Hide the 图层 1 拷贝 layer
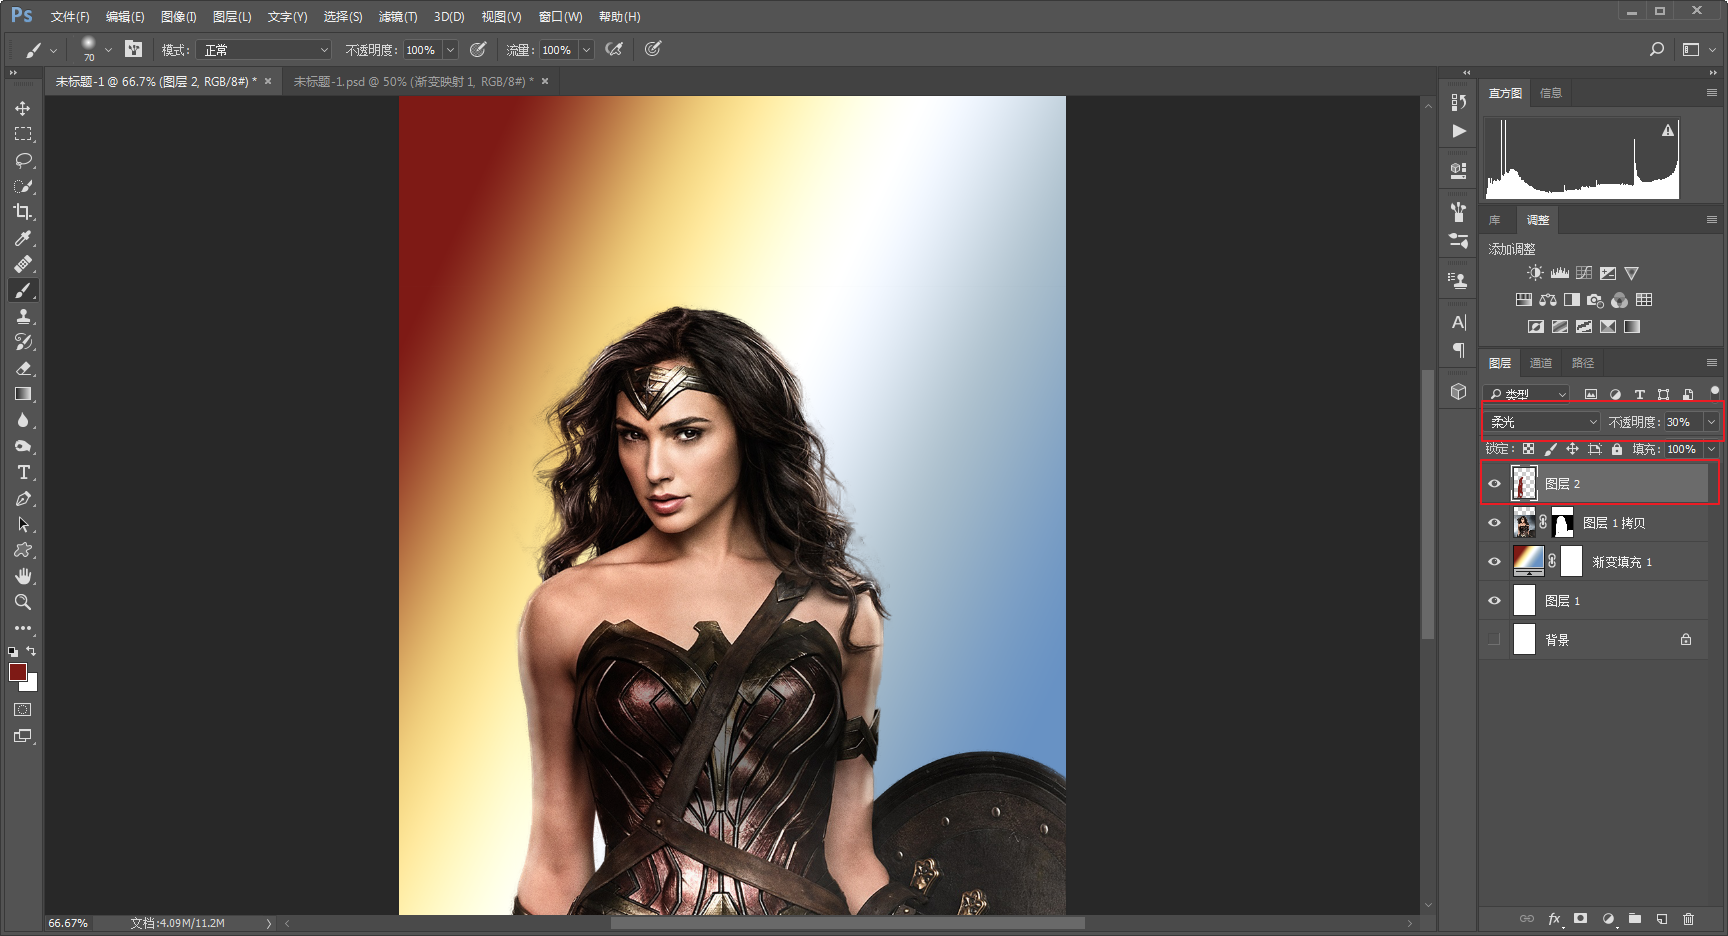The height and width of the screenshot is (936, 1728). click(1495, 523)
